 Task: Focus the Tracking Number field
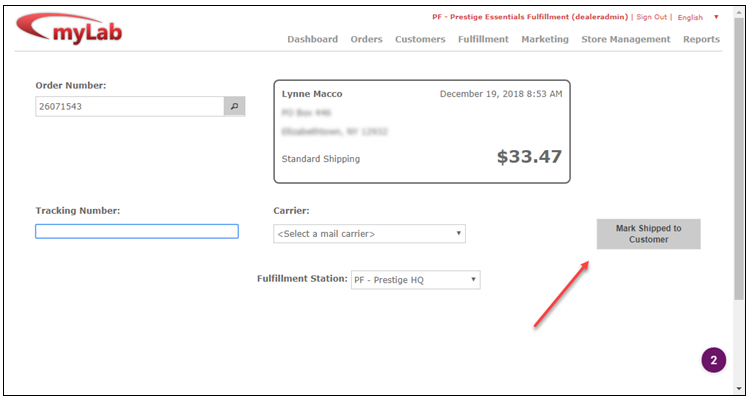pyautogui.click(x=137, y=231)
